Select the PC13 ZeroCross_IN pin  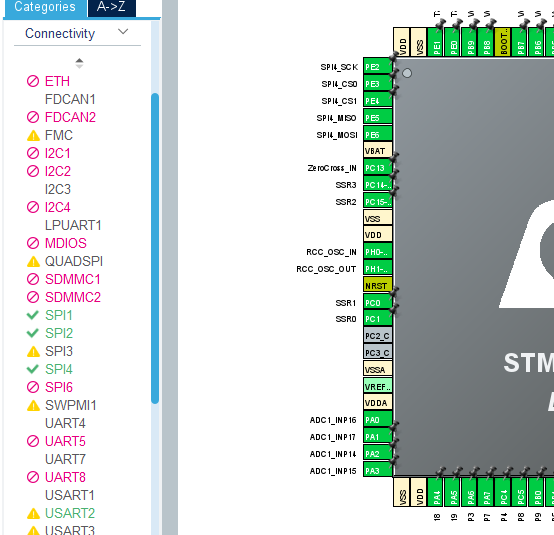coord(377,168)
